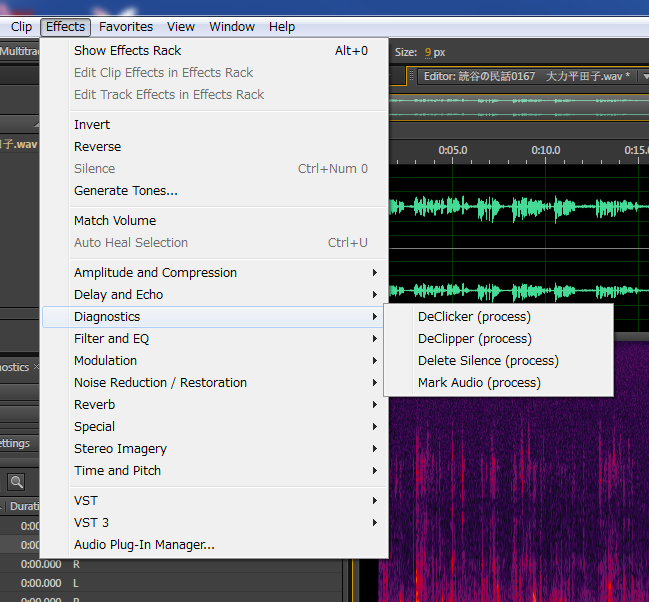649x602 pixels.
Task: Expand the Diagnostics submenu entry
Action: [x=215, y=317]
